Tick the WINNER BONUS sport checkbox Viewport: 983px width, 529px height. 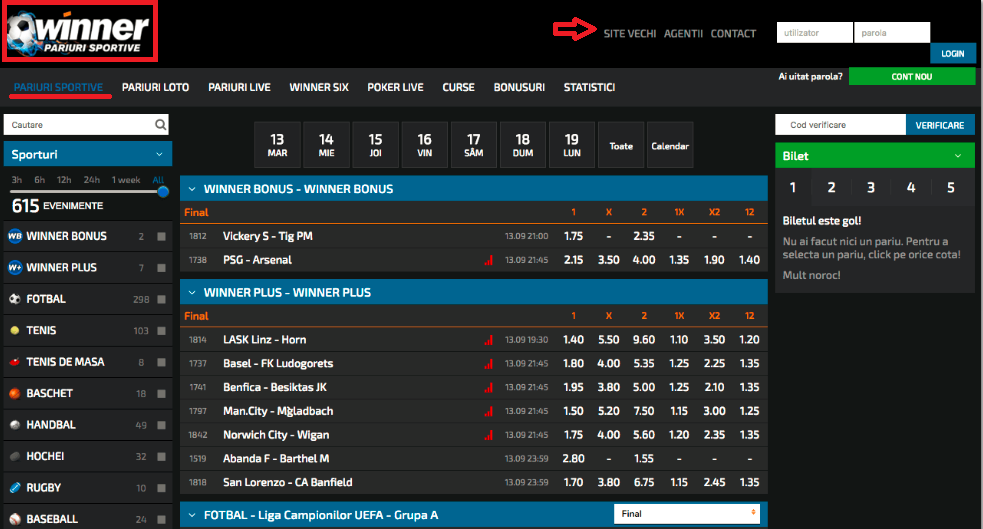pos(161,236)
